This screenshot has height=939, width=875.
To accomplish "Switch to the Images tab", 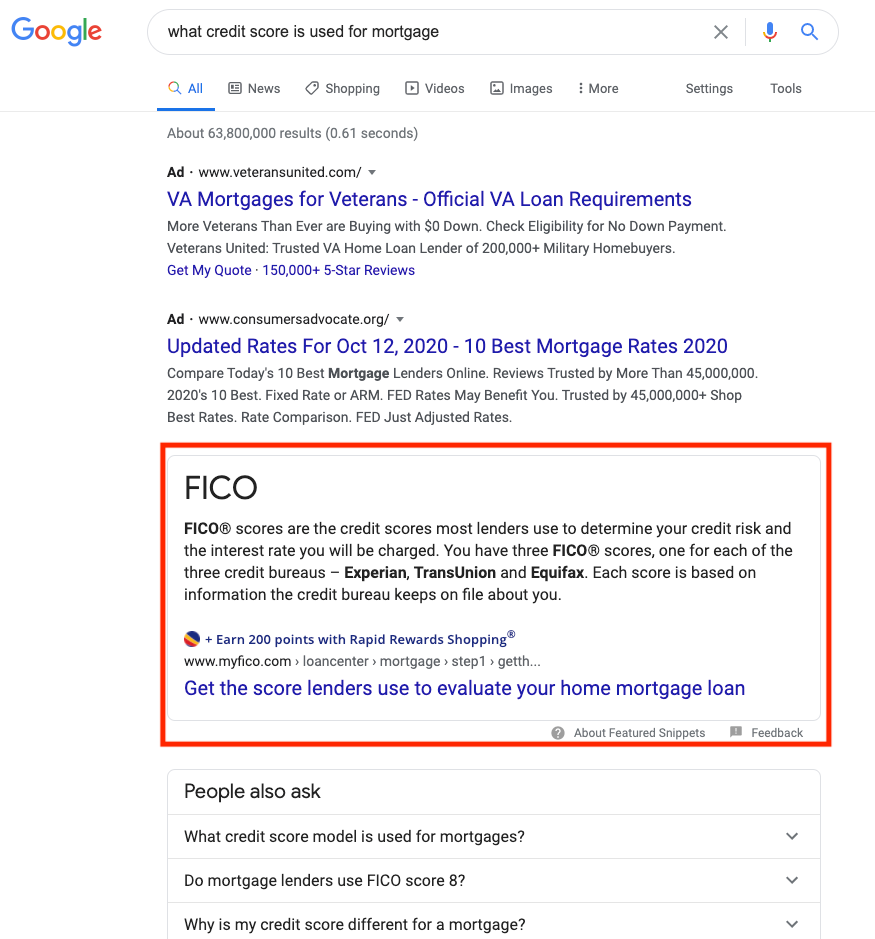I will [520, 88].
